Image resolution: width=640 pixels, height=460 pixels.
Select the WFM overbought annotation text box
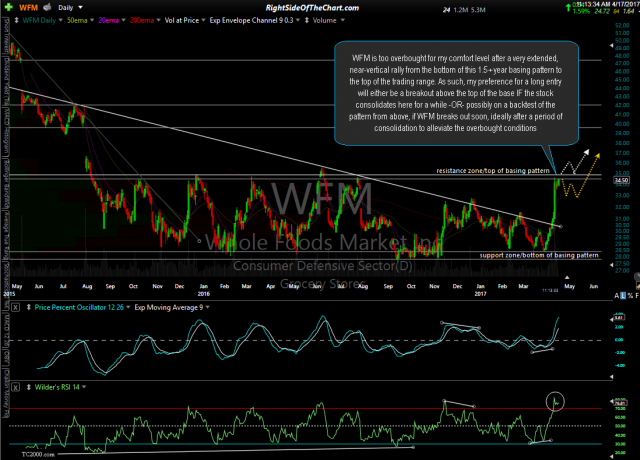pyautogui.click(x=456, y=93)
